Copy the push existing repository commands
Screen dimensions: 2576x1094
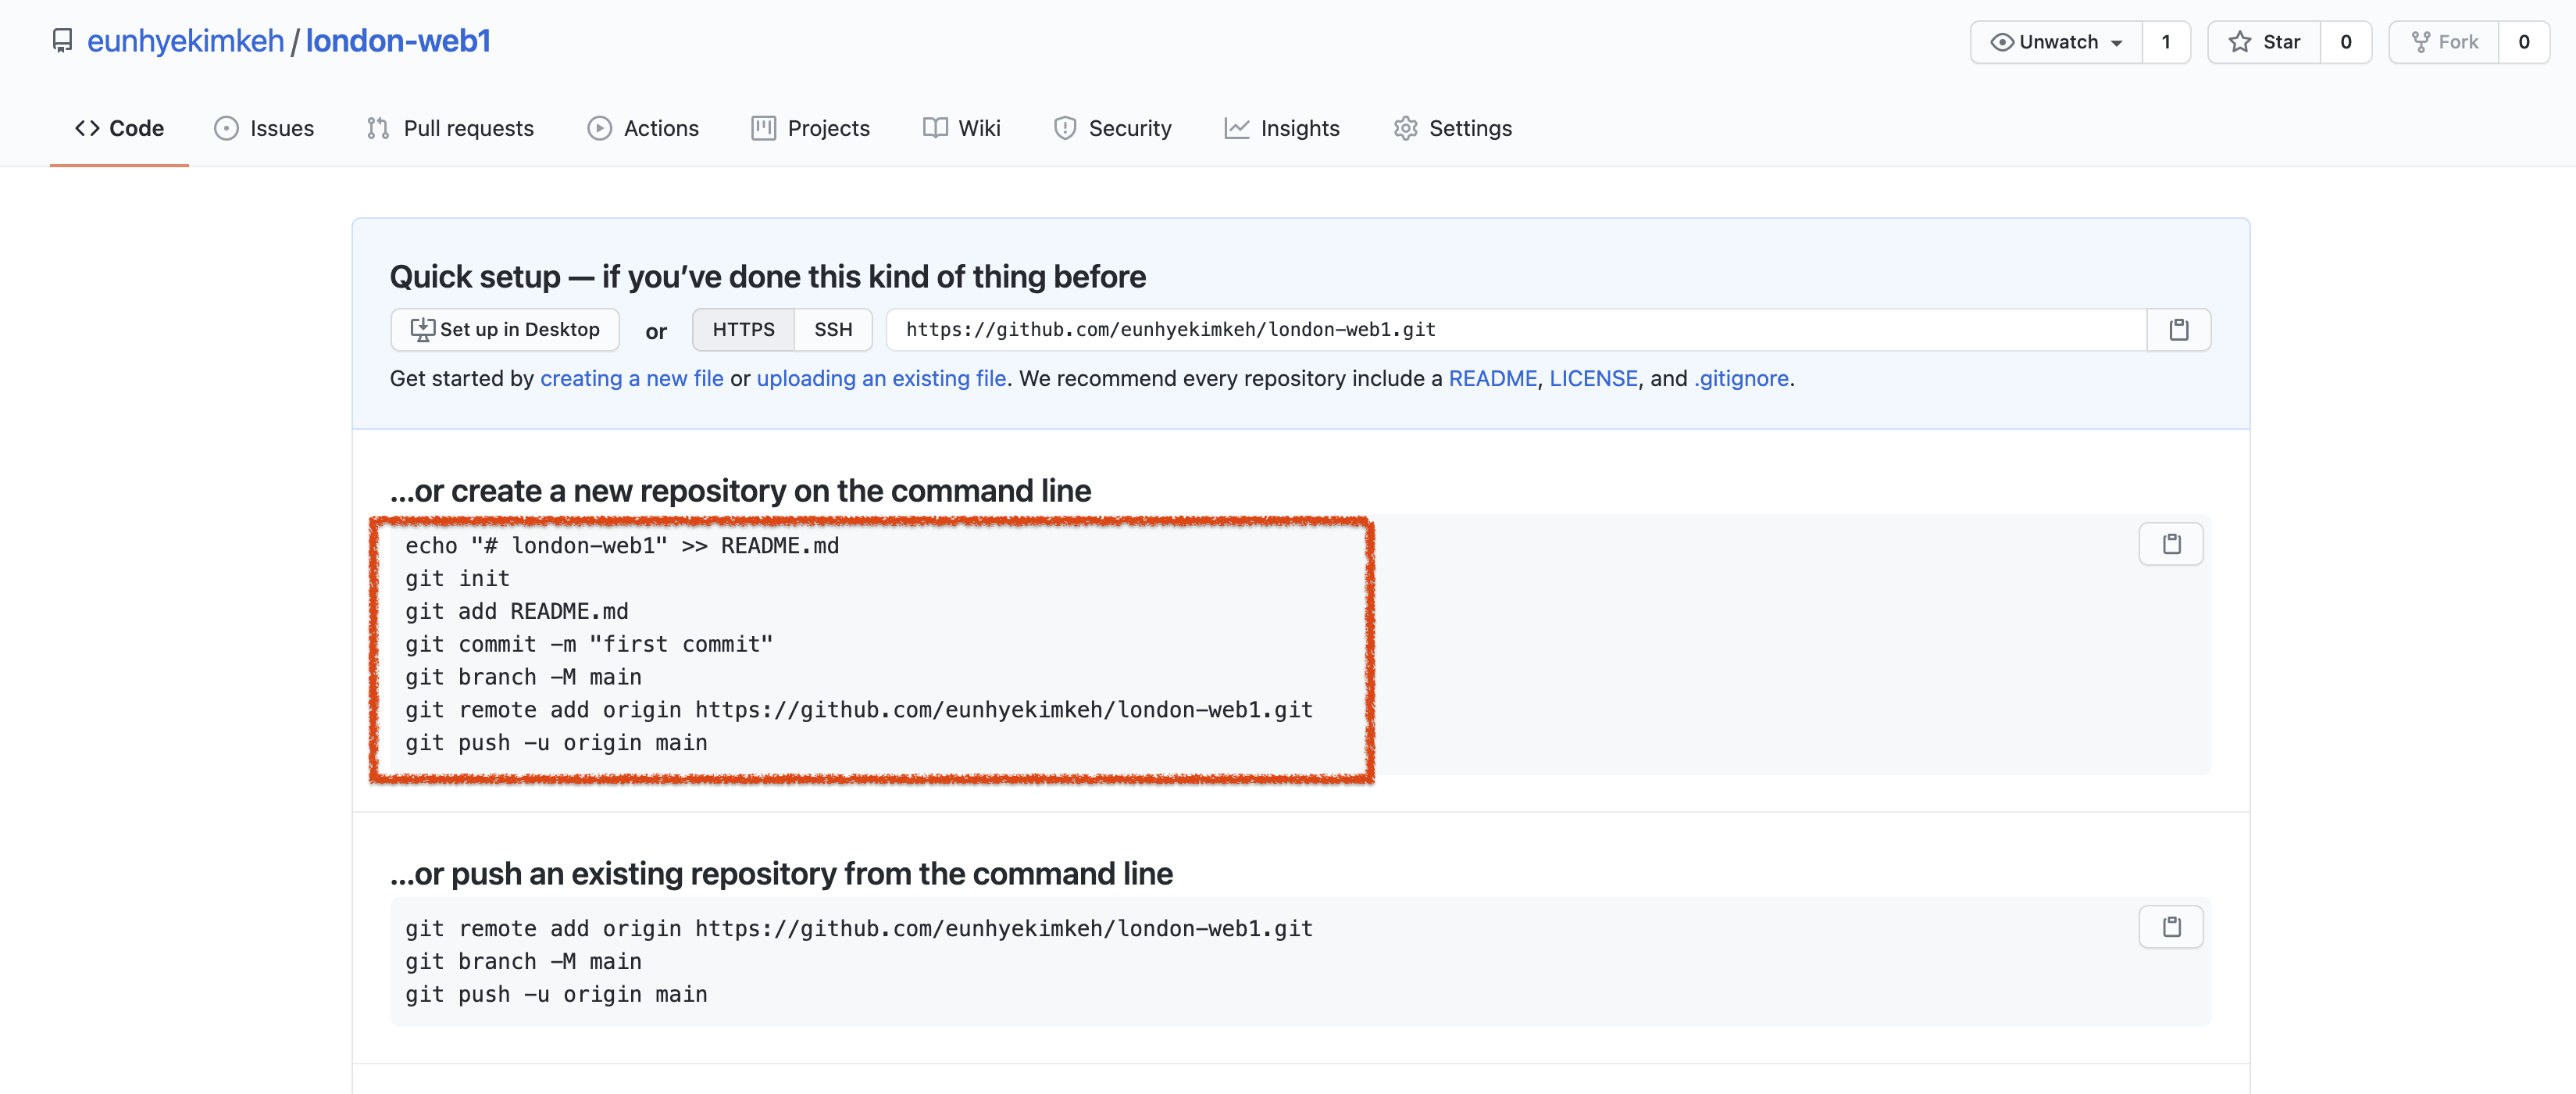[2171, 927]
